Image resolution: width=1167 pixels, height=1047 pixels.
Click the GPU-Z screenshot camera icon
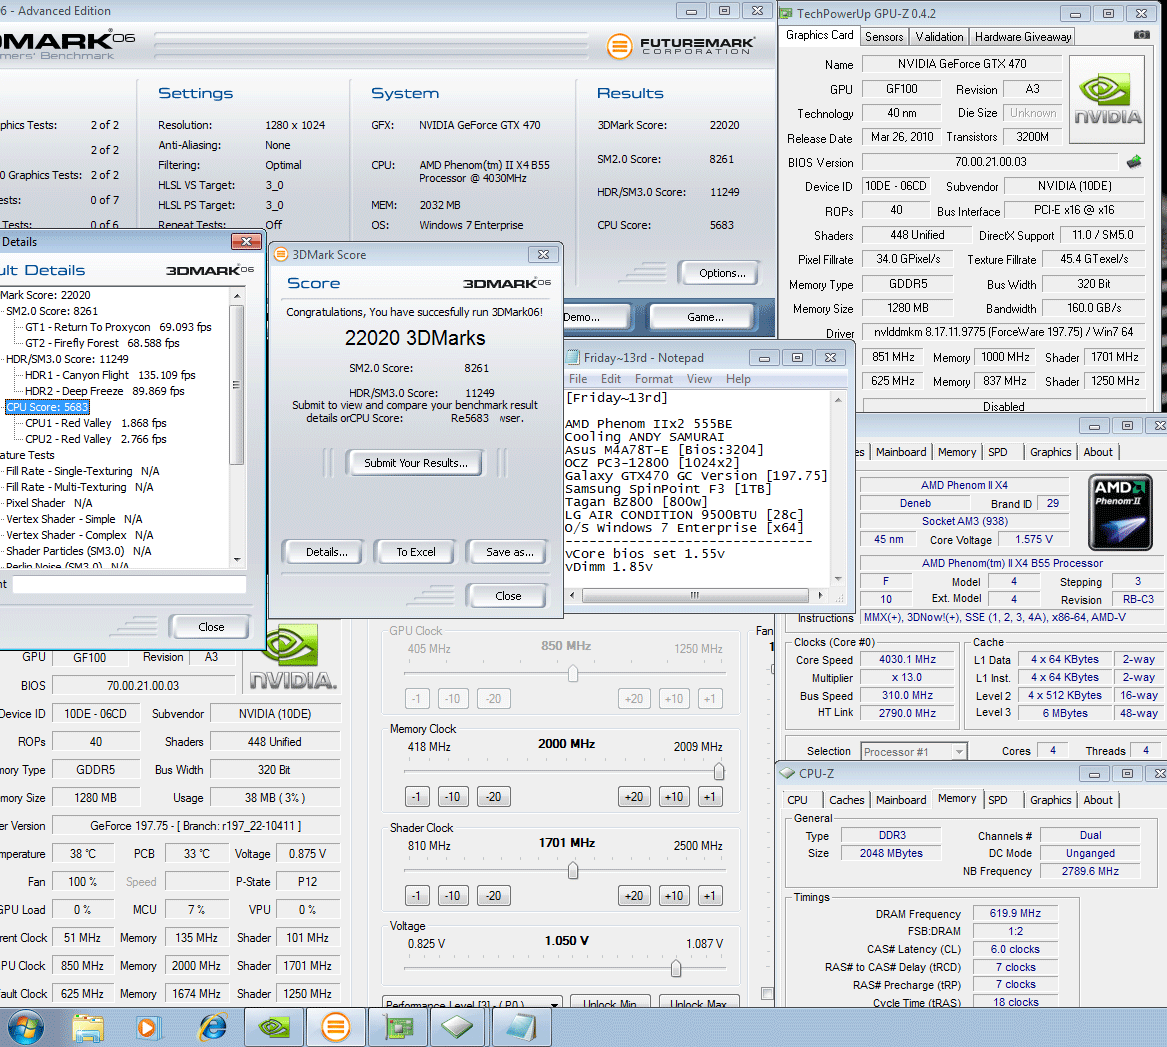coord(1141,35)
